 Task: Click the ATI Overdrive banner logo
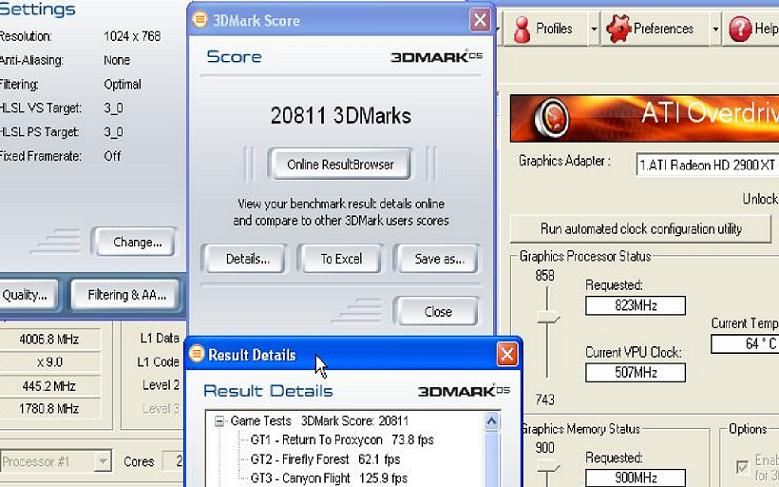[551, 118]
